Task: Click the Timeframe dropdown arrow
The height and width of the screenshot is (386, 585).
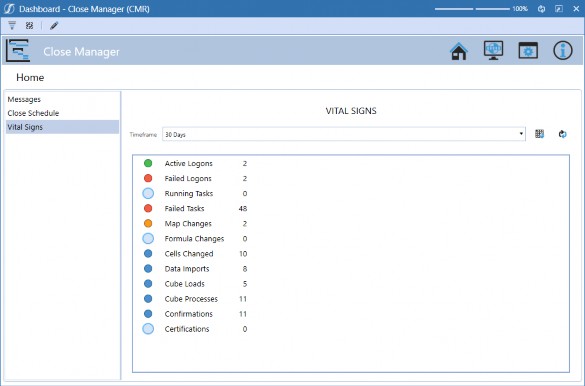Action: coord(521,134)
